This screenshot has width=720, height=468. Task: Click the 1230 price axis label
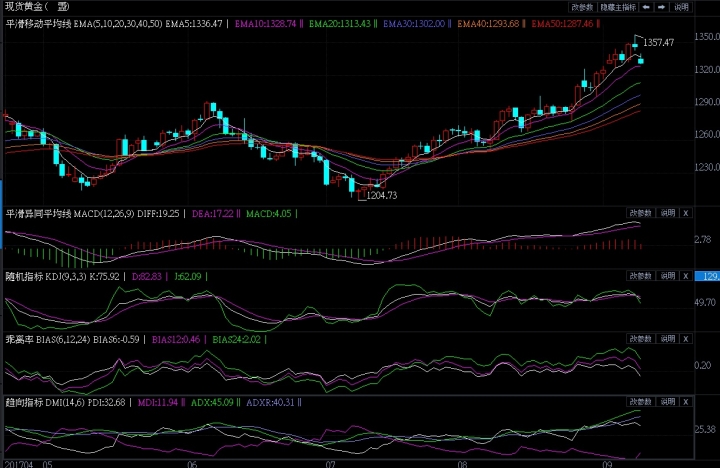pos(707,167)
